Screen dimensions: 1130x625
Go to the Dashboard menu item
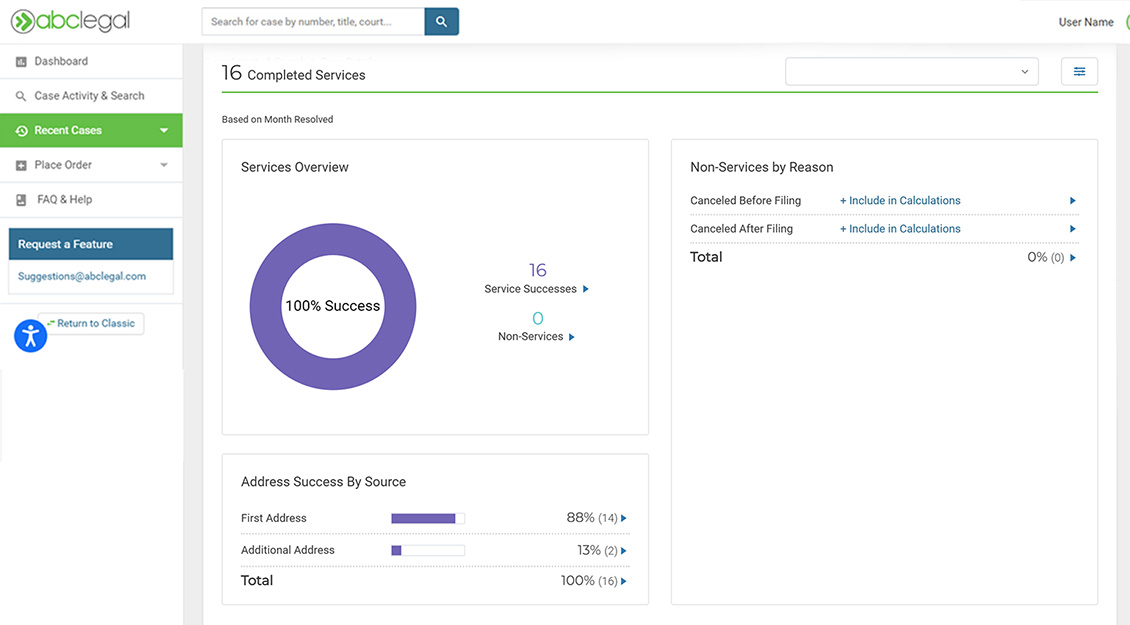[61, 61]
